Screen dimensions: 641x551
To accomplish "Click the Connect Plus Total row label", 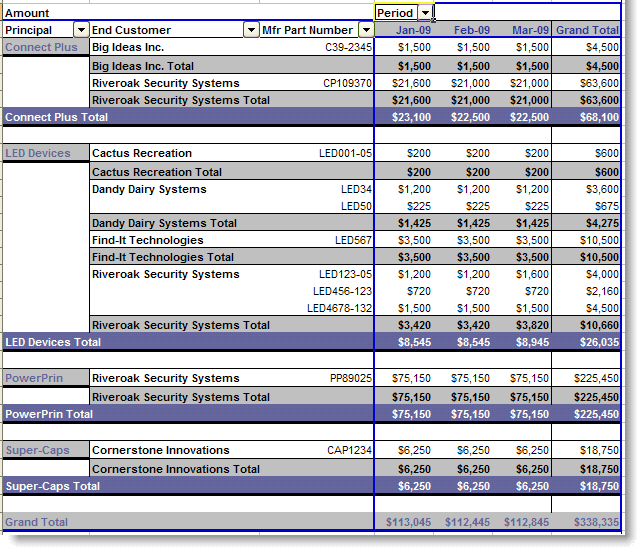I will click(56, 117).
